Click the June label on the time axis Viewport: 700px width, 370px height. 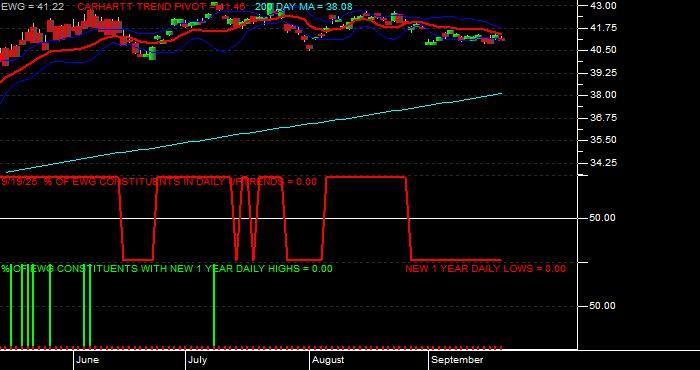point(88,360)
